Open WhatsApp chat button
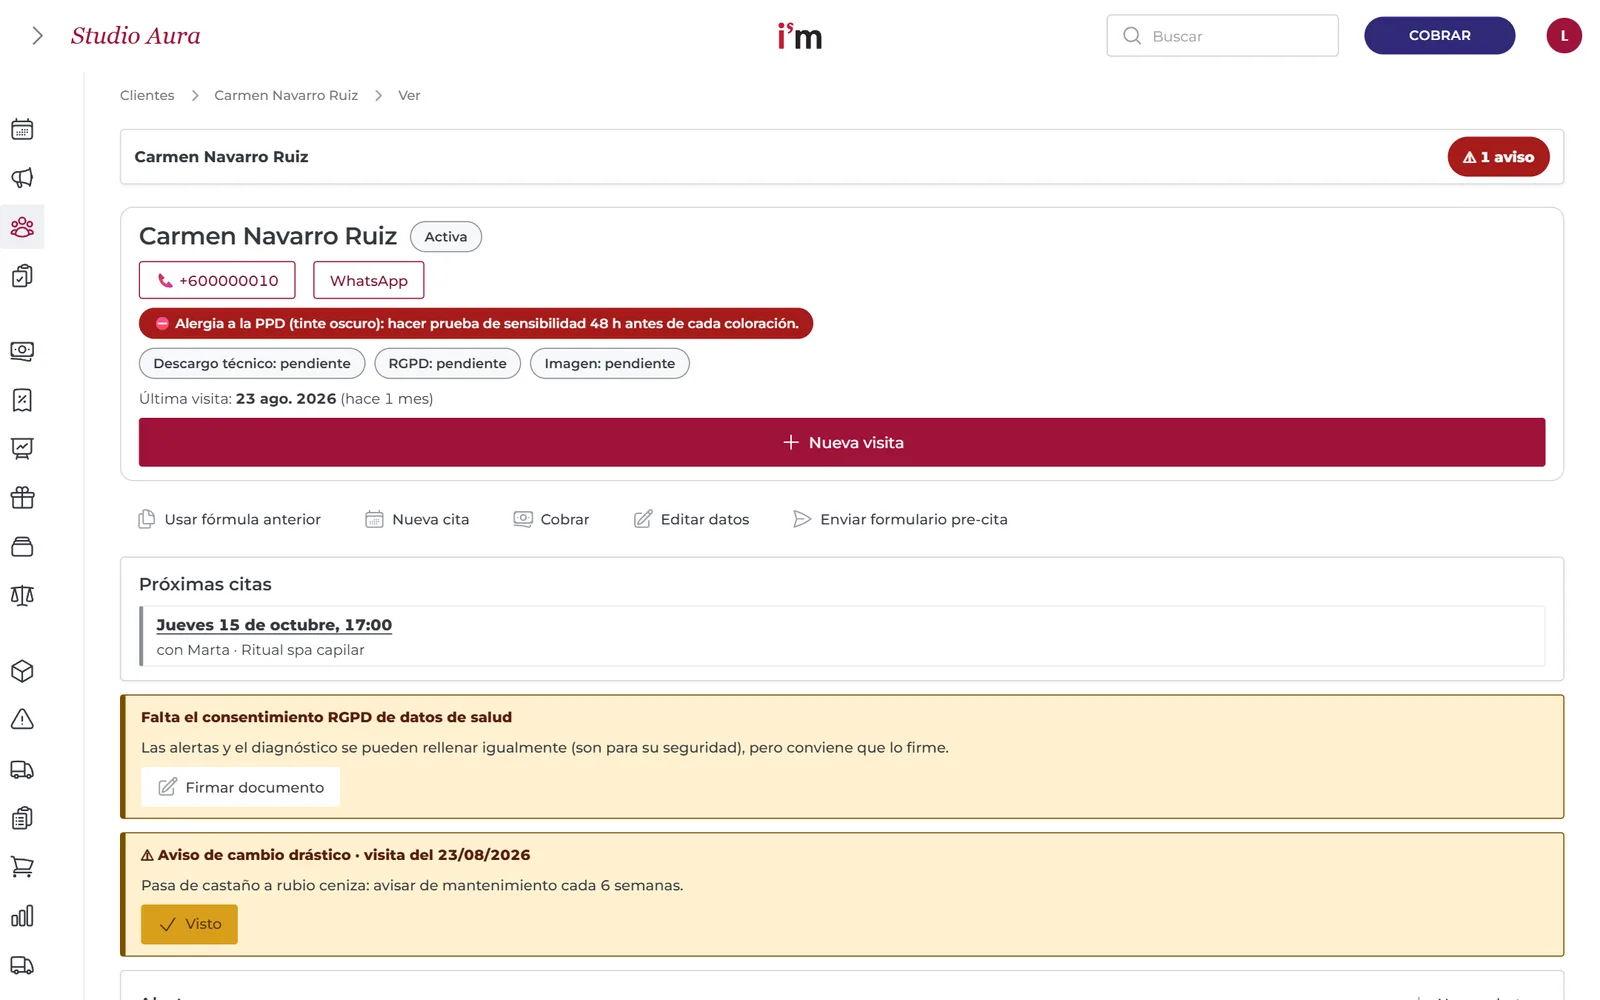 (369, 280)
